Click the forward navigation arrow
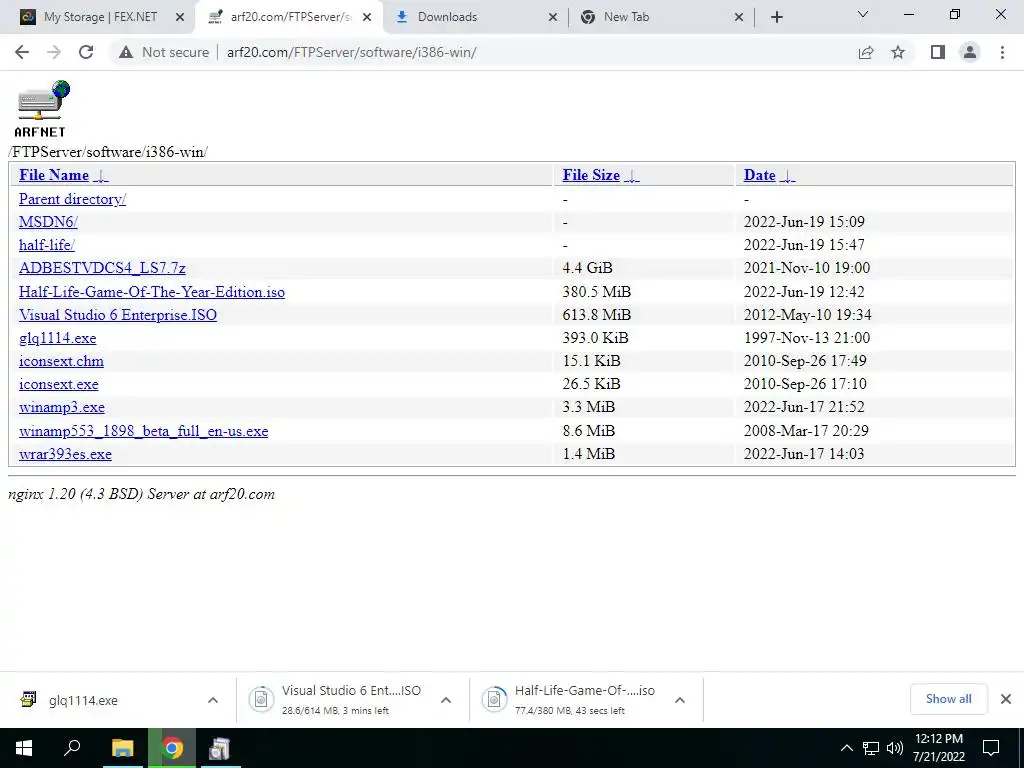 coord(54,52)
